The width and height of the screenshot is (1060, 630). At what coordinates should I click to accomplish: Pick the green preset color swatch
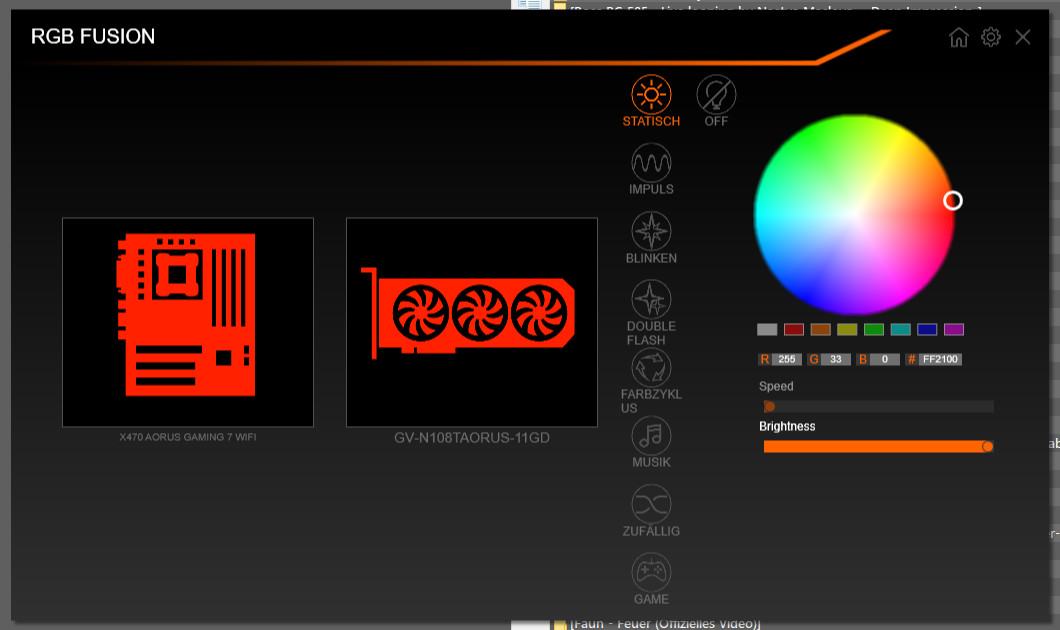pyautogui.click(x=873, y=329)
